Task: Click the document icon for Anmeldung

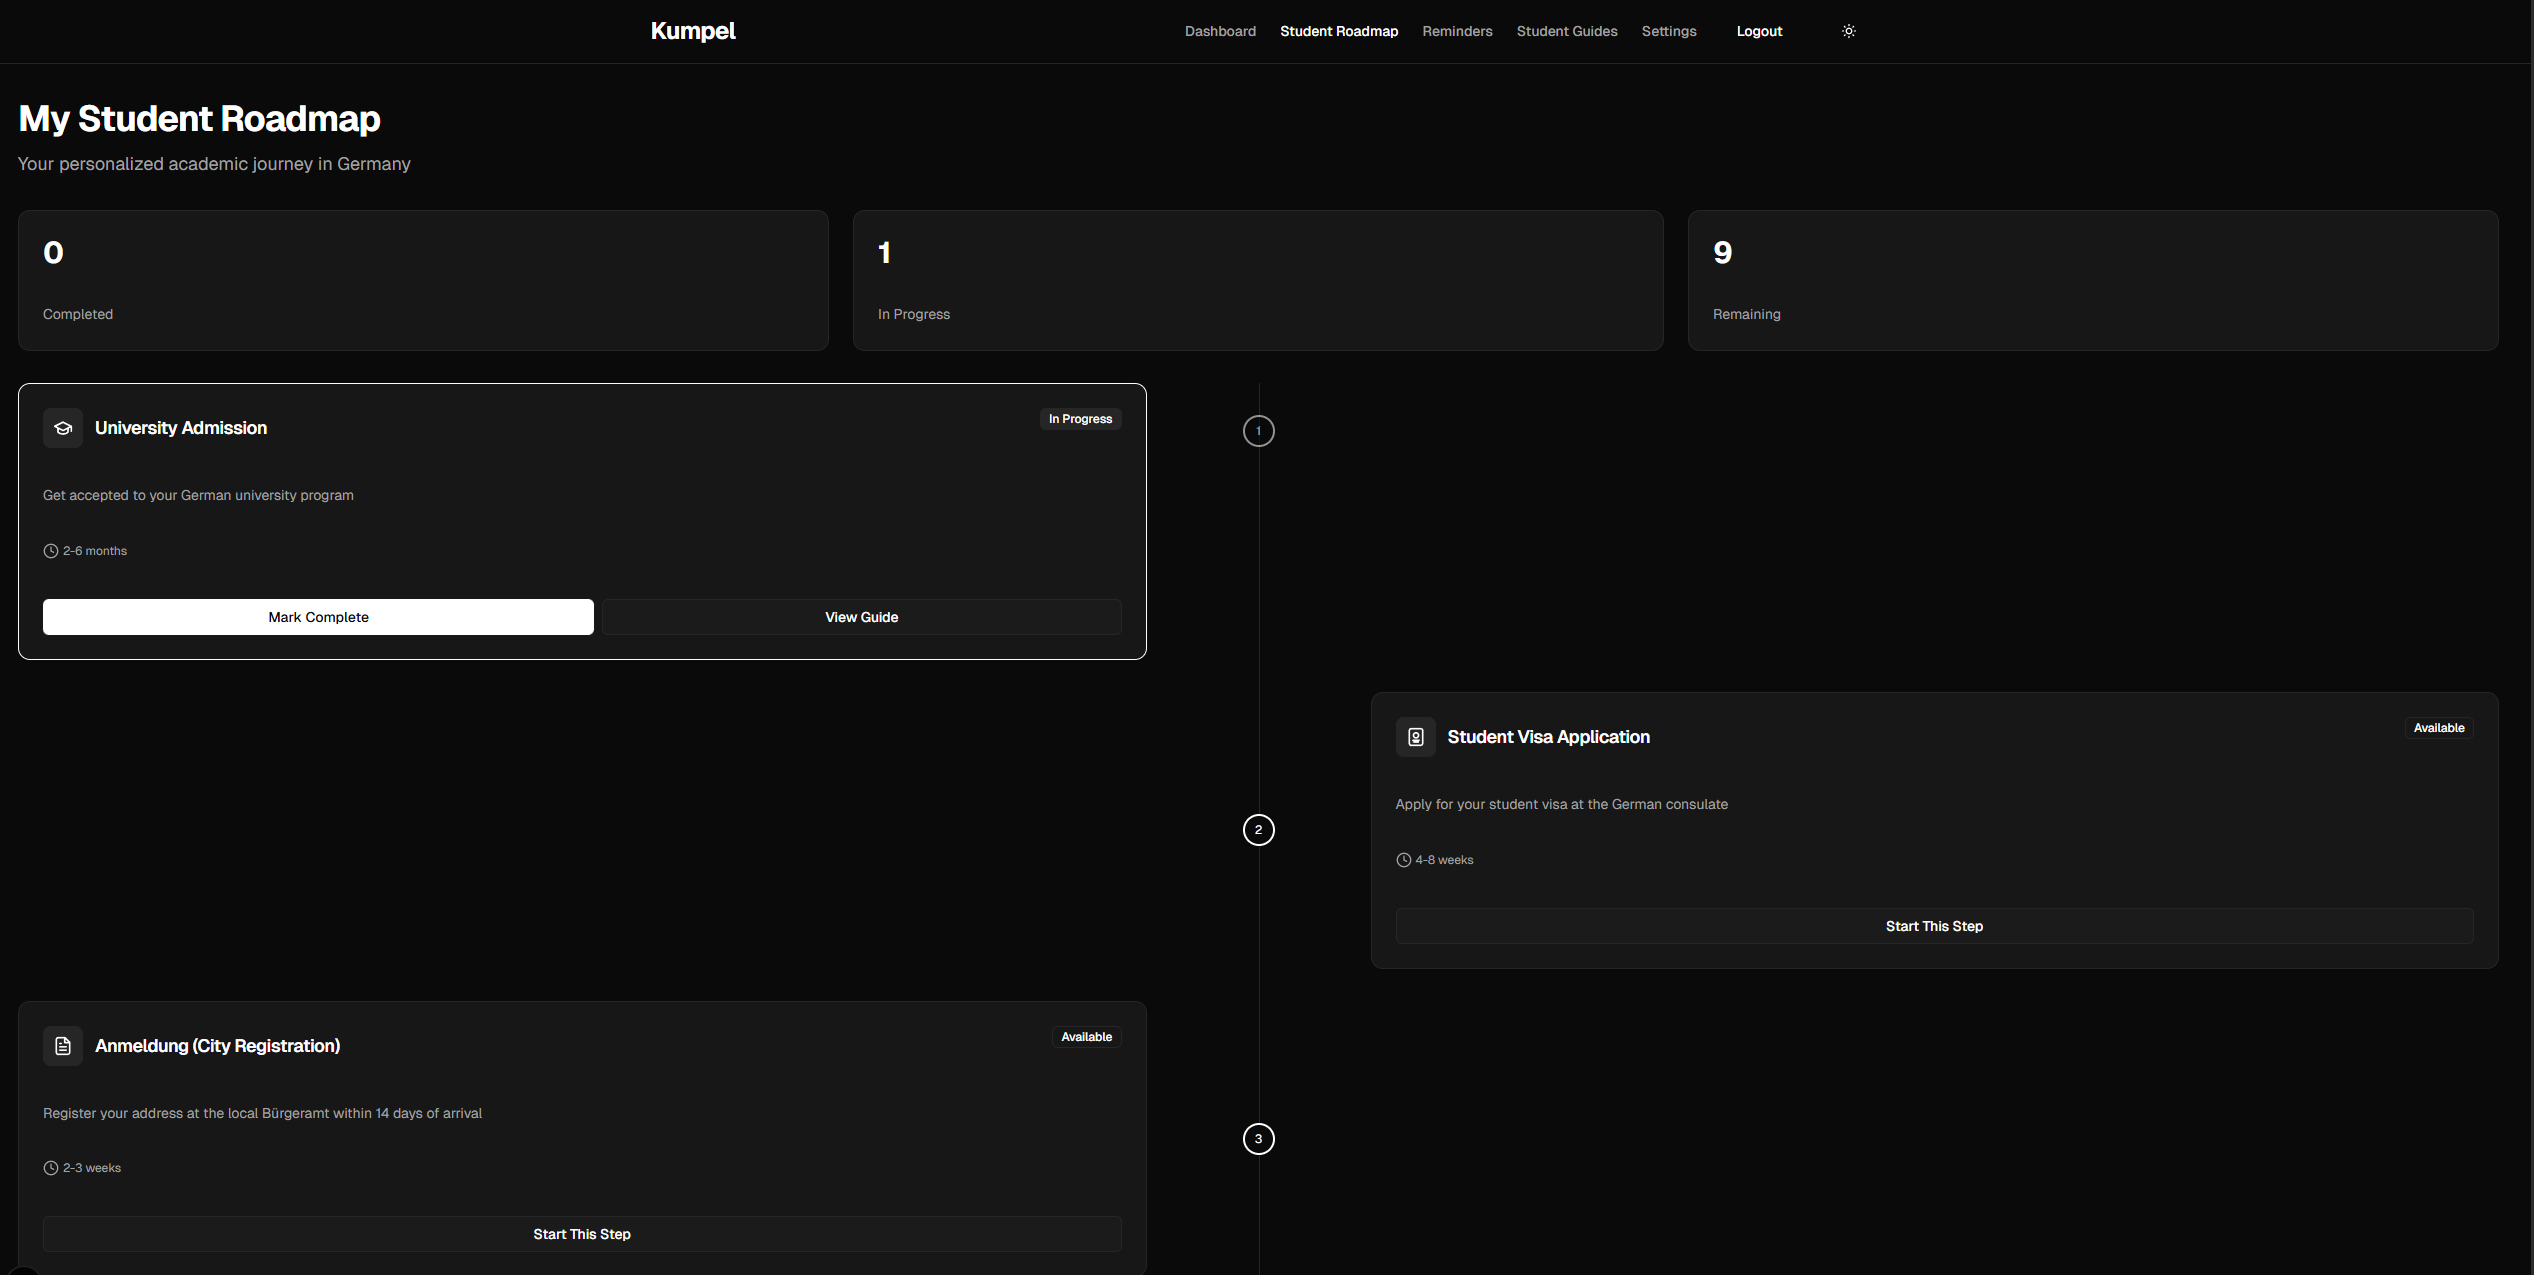Action: (x=63, y=1046)
